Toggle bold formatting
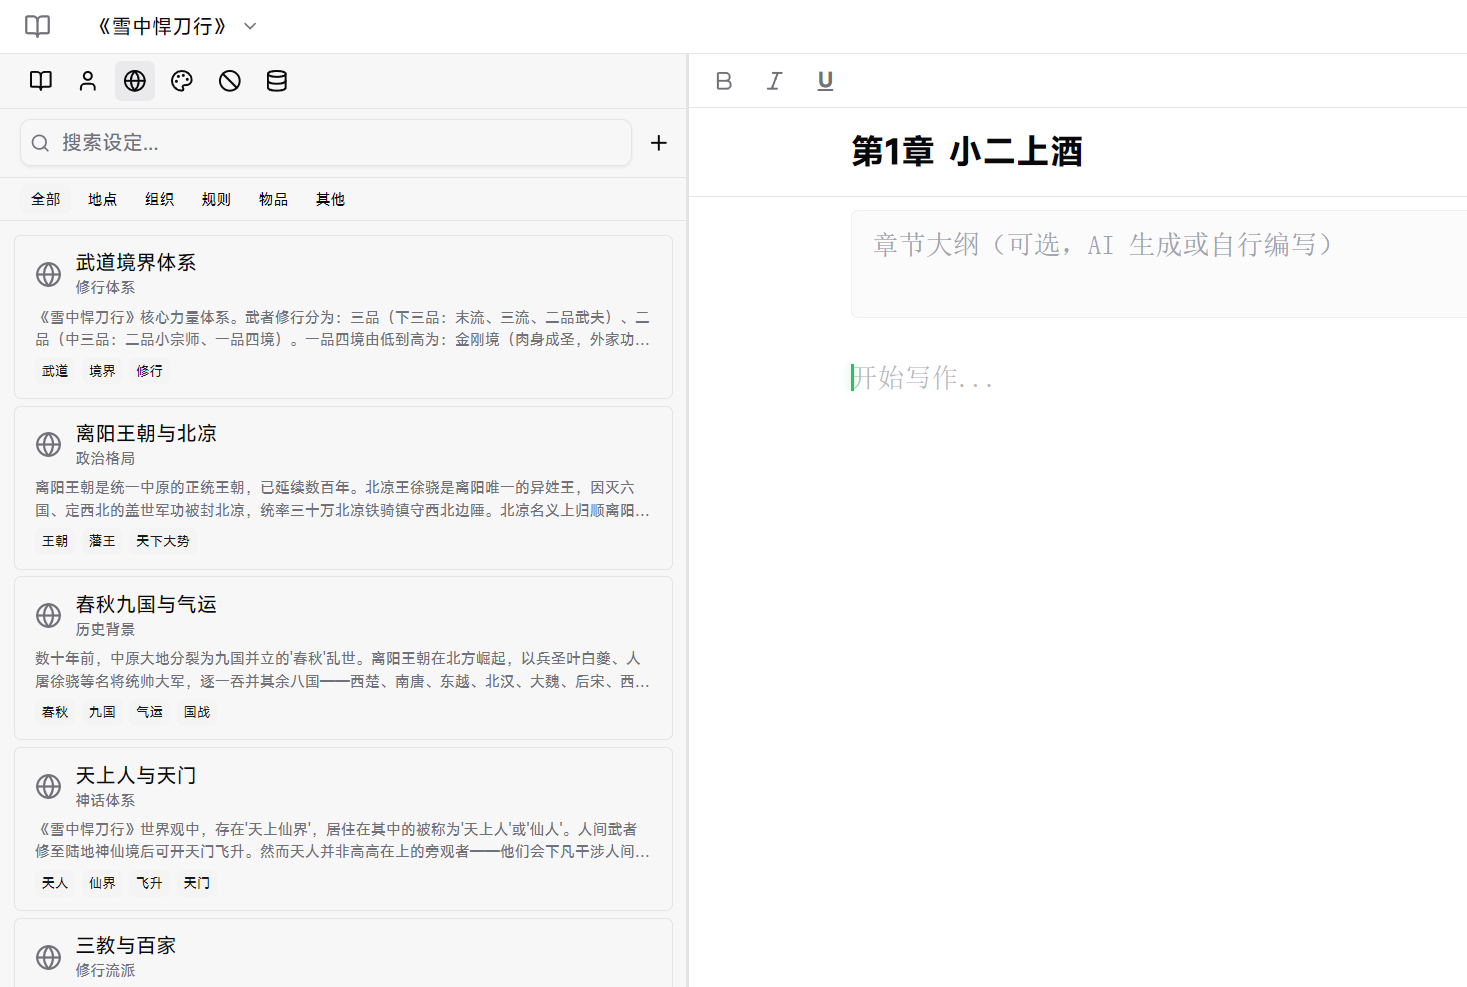Screen dimensions: 1467x987 click(x=724, y=81)
